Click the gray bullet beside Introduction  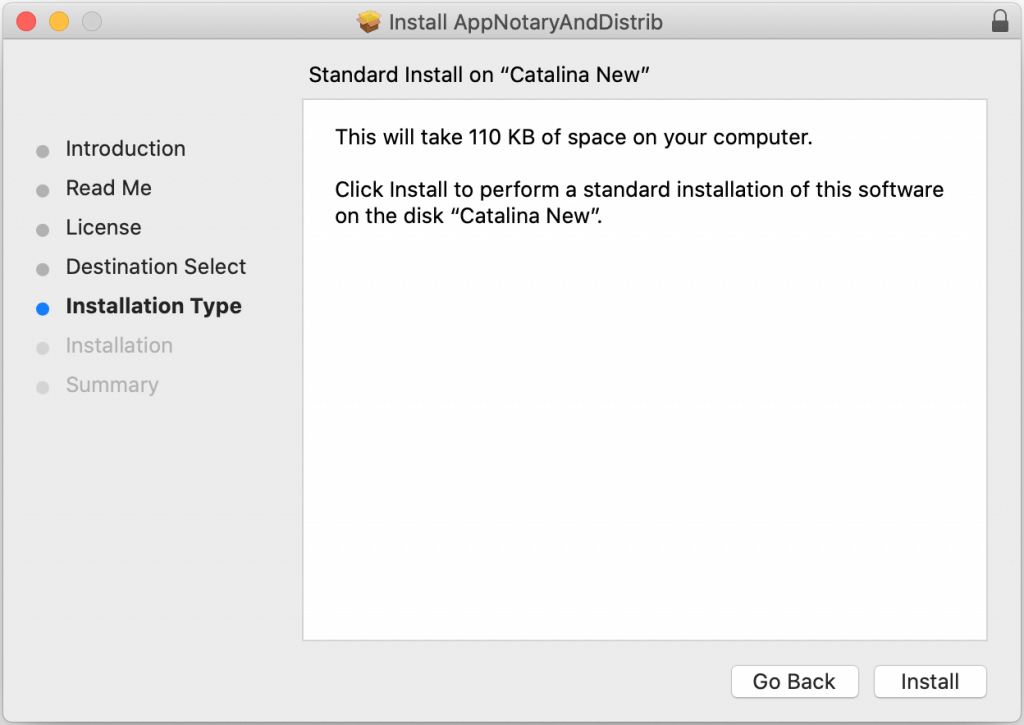[42, 151]
